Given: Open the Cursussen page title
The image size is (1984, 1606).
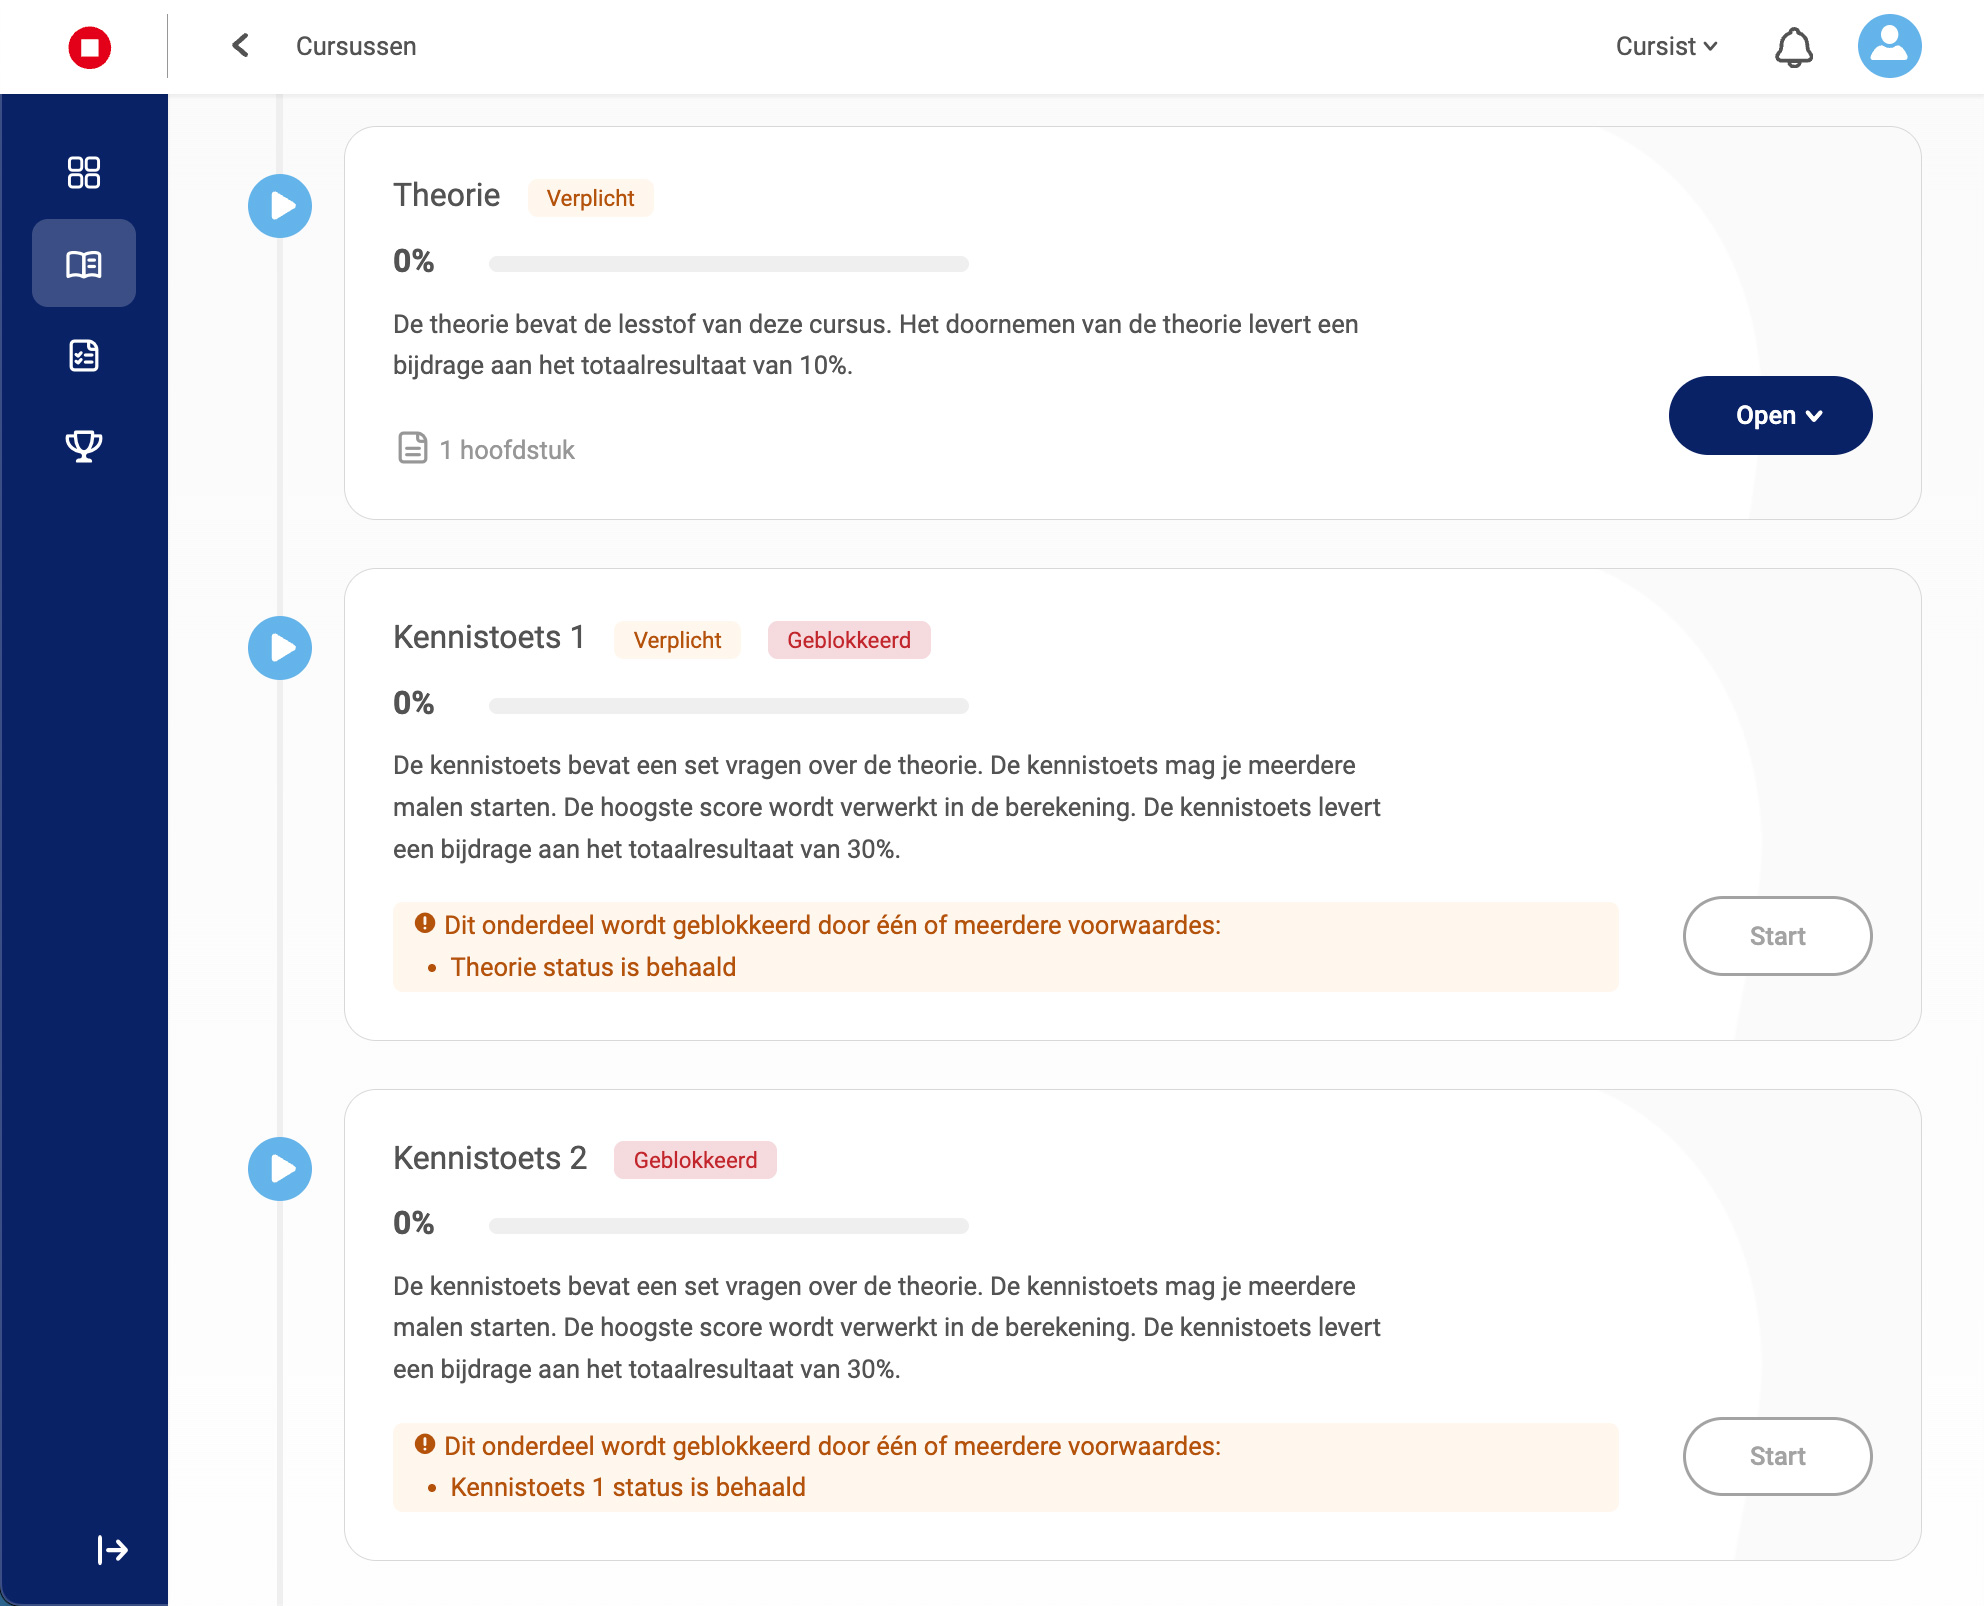Looking at the screenshot, I should (x=357, y=46).
